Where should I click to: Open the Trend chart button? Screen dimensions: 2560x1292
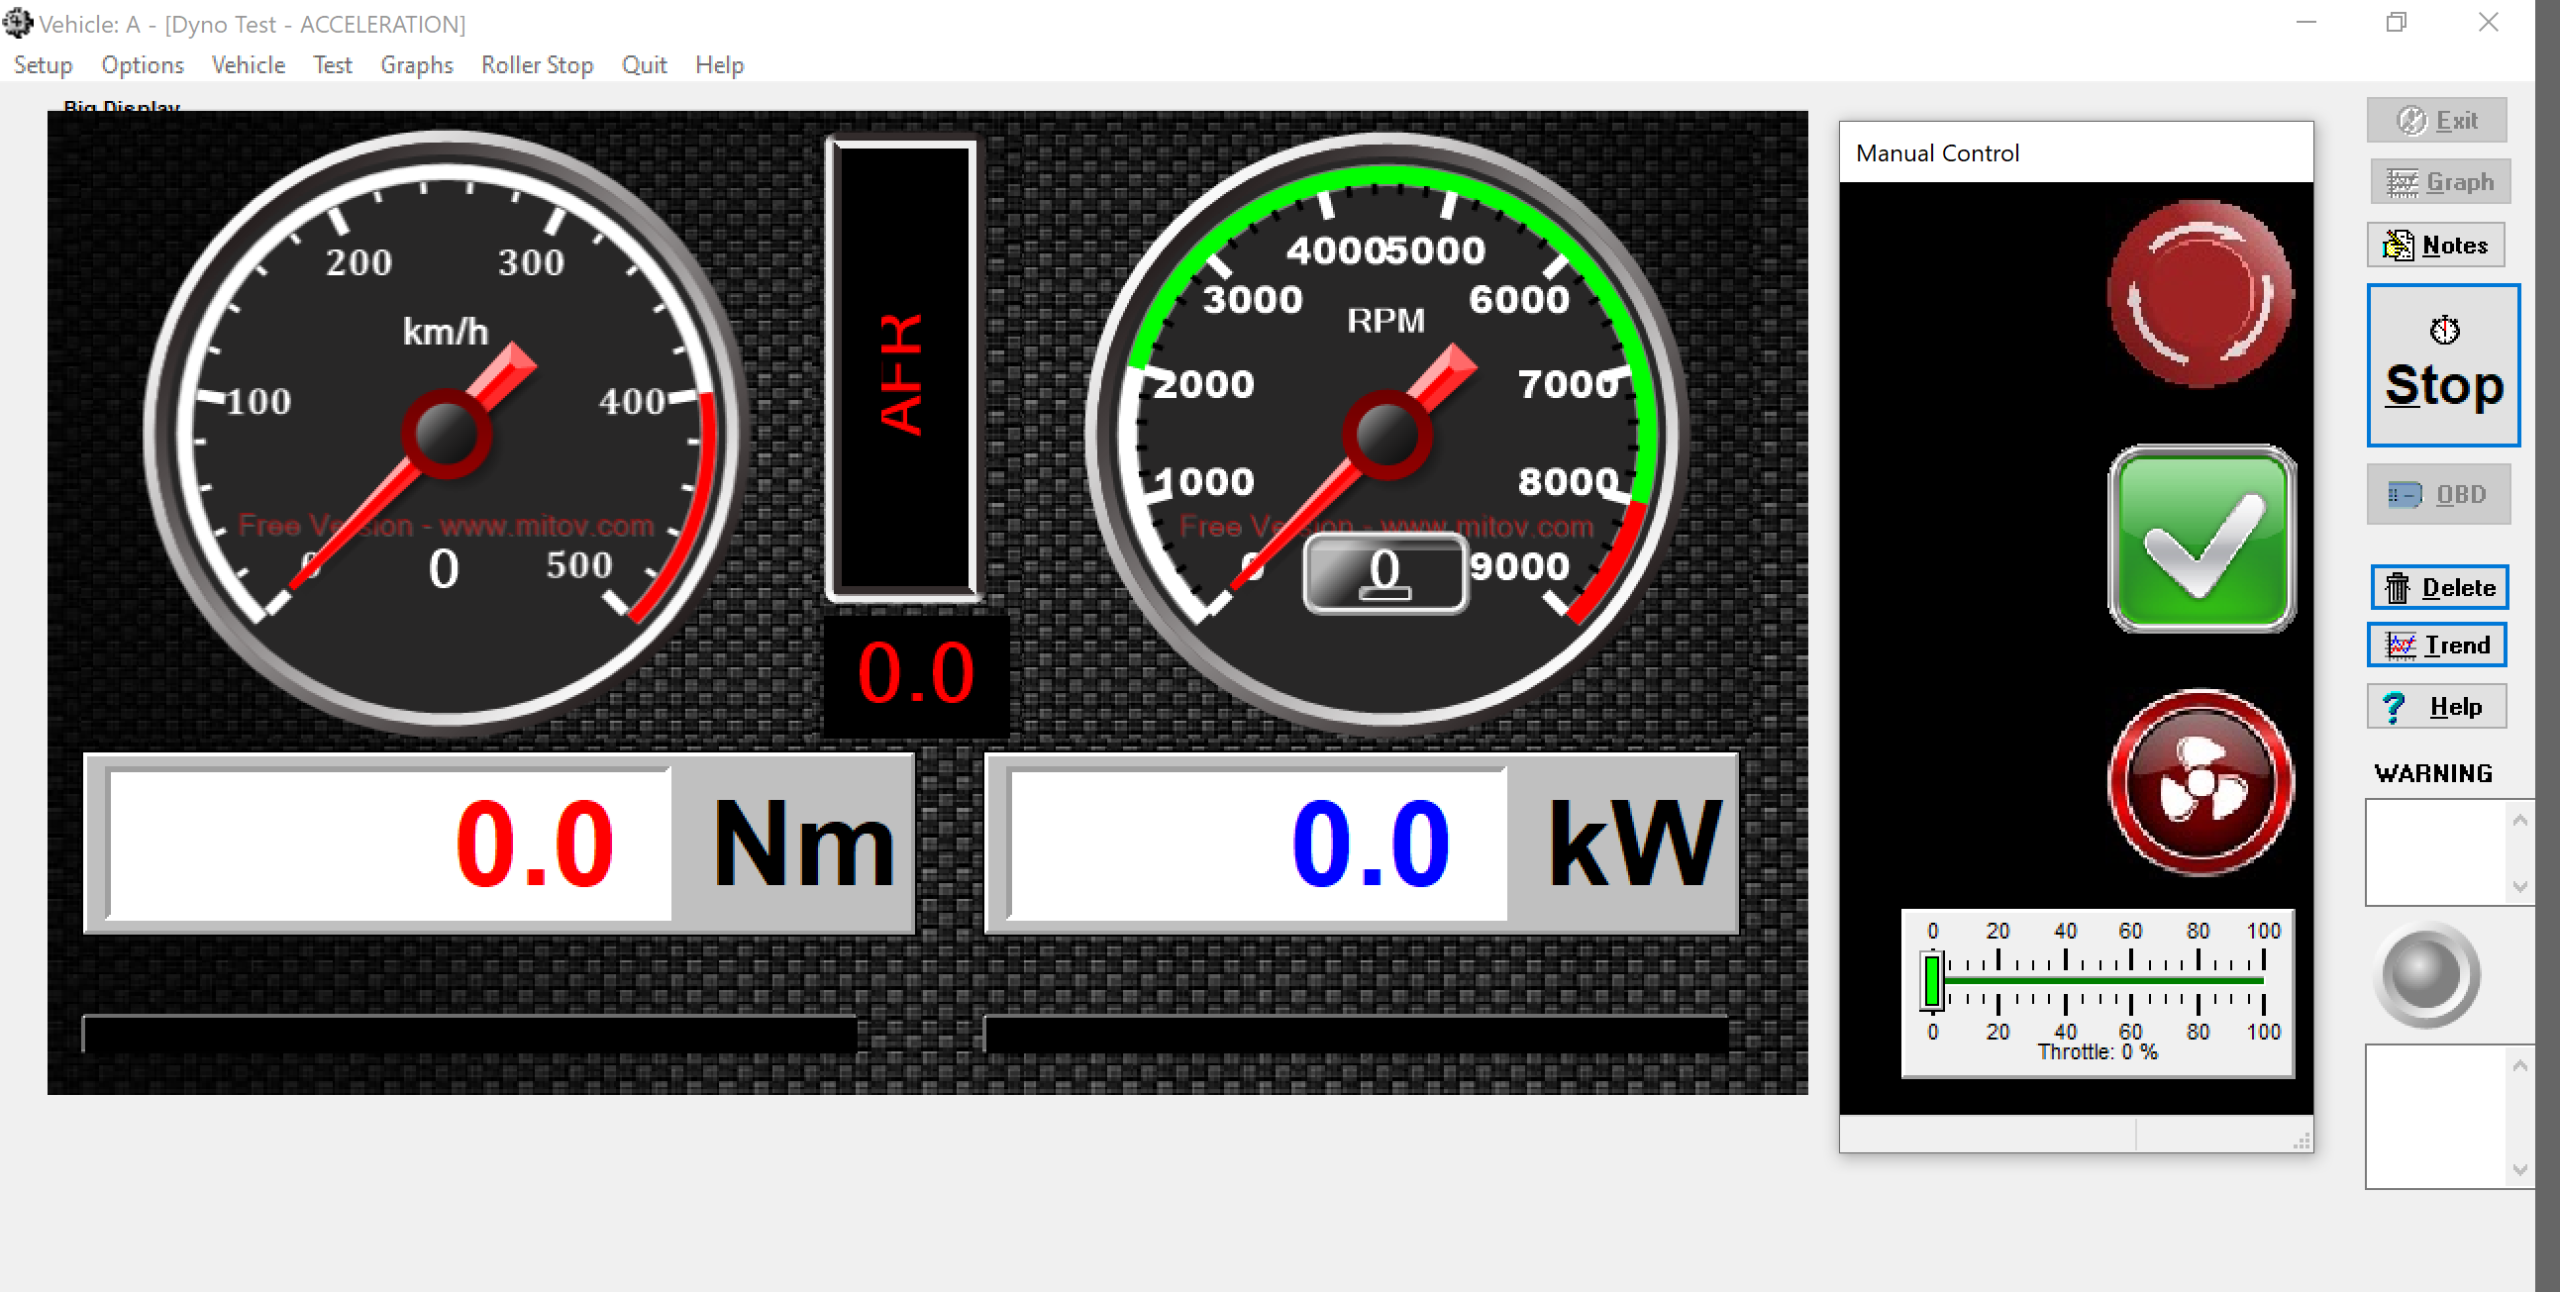click(2438, 645)
